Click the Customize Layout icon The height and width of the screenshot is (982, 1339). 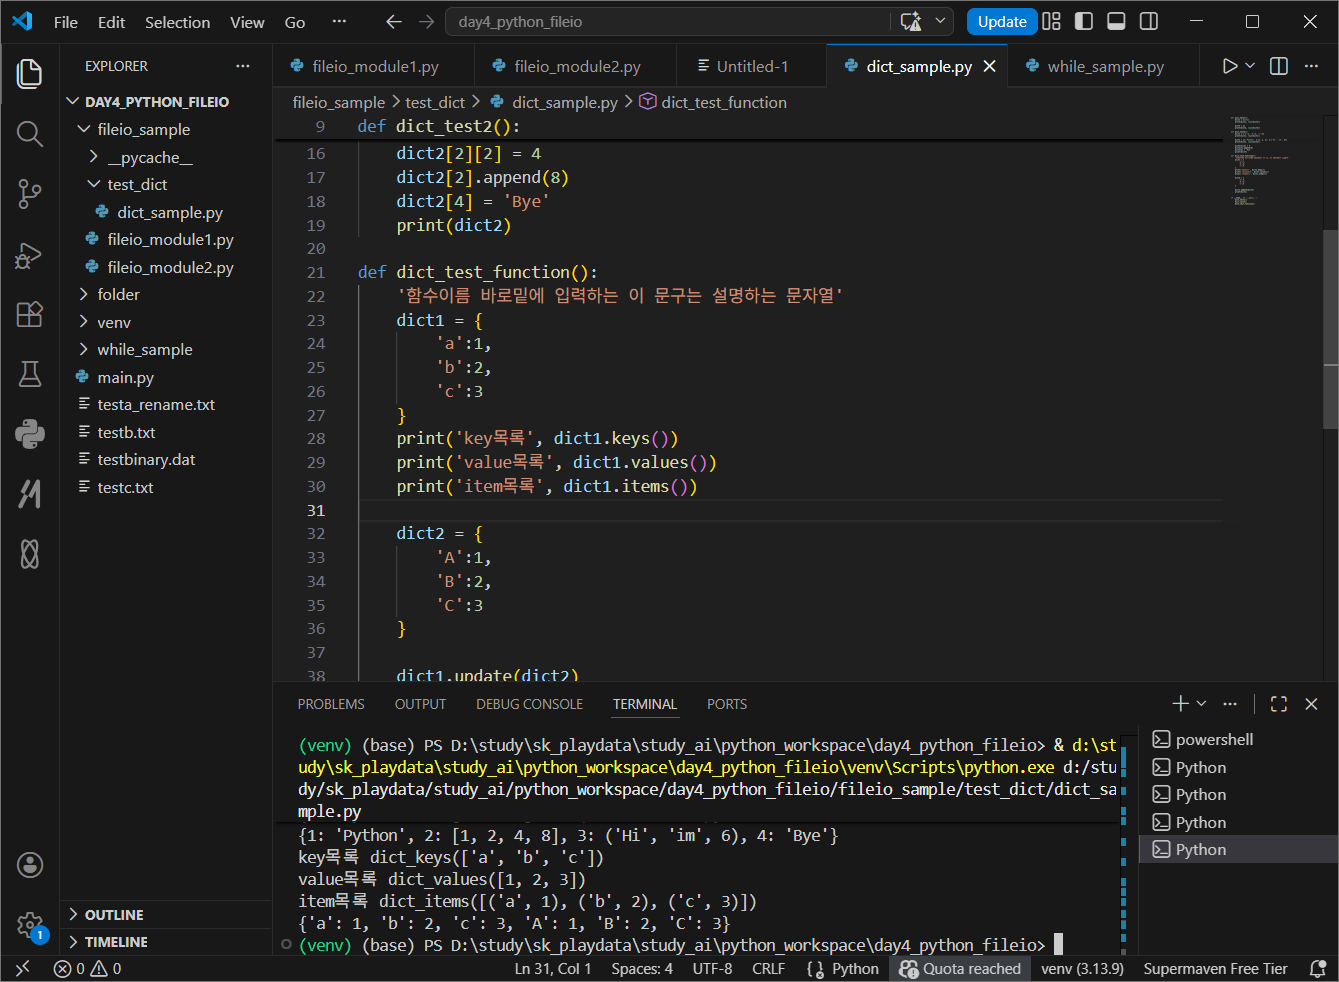(x=1051, y=21)
